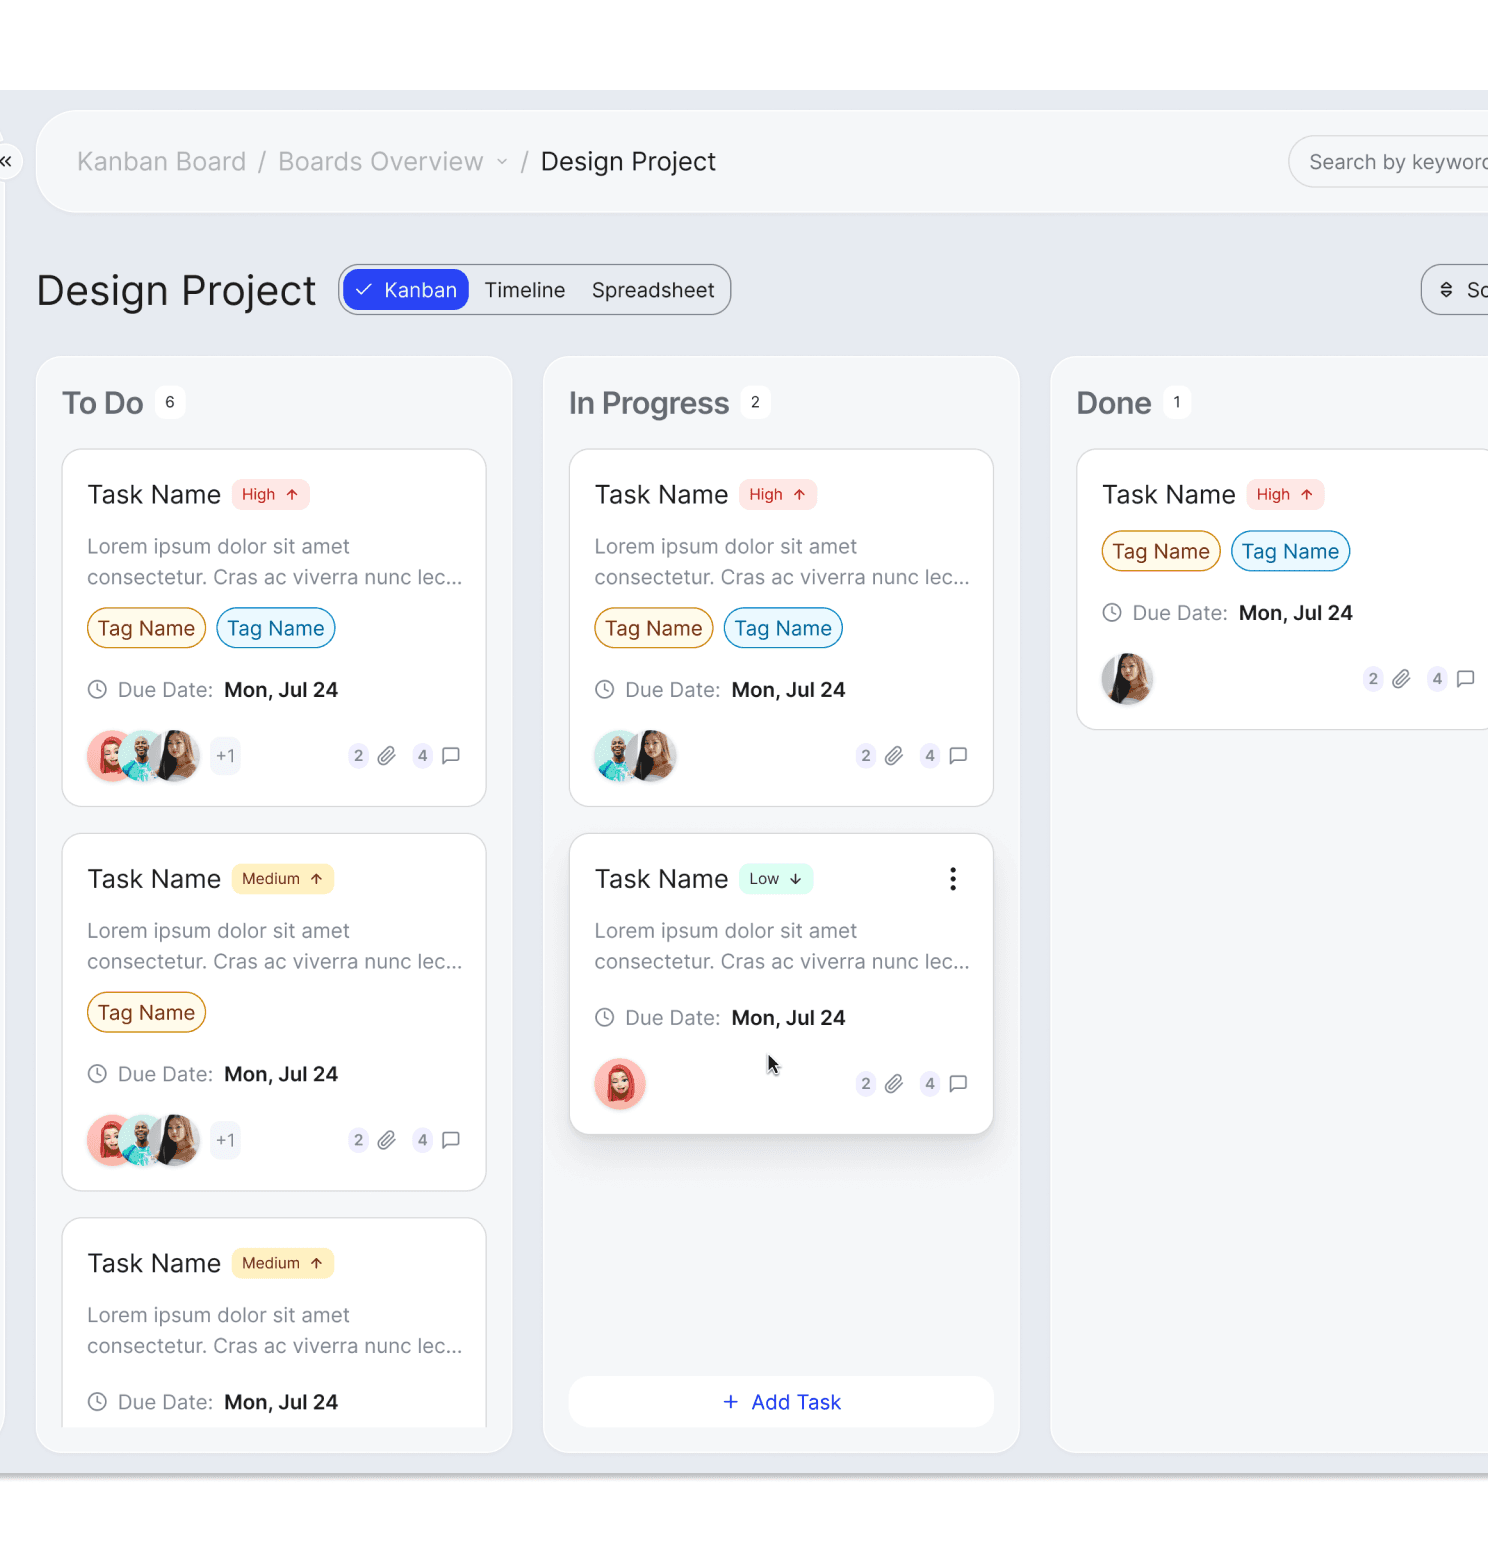Click the comment bubble on the Medium priority card
Viewport: 1488px width, 1566px height.
[451, 1140]
